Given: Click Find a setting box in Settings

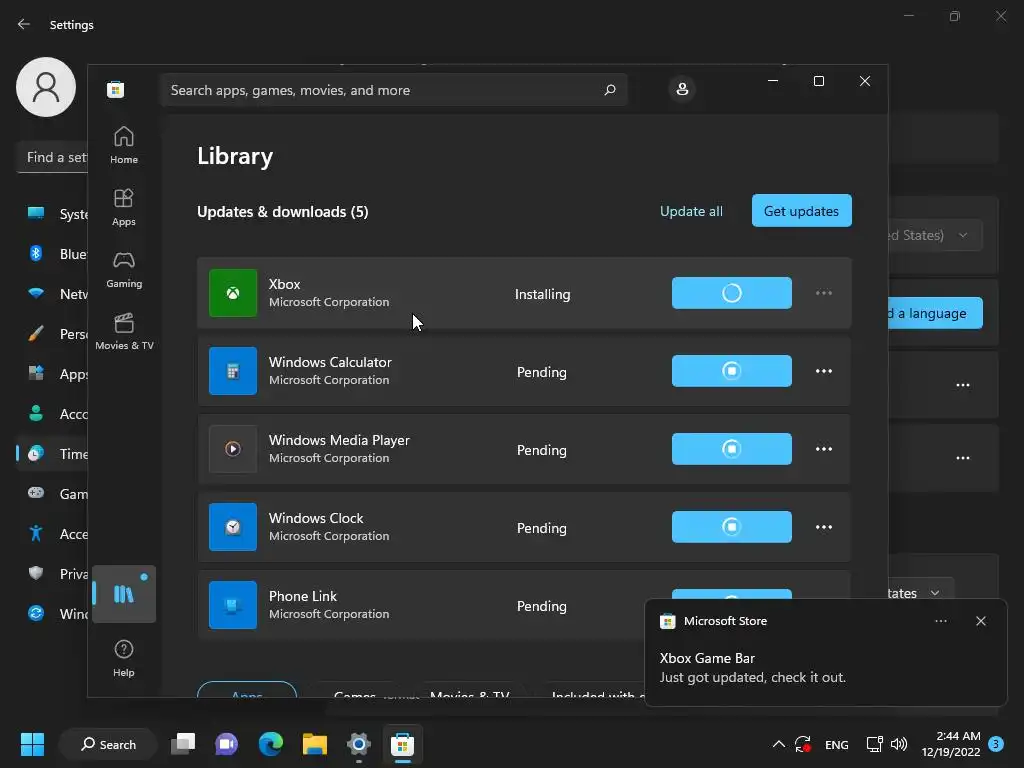Looking at the screenshot, I should (52, 157).
